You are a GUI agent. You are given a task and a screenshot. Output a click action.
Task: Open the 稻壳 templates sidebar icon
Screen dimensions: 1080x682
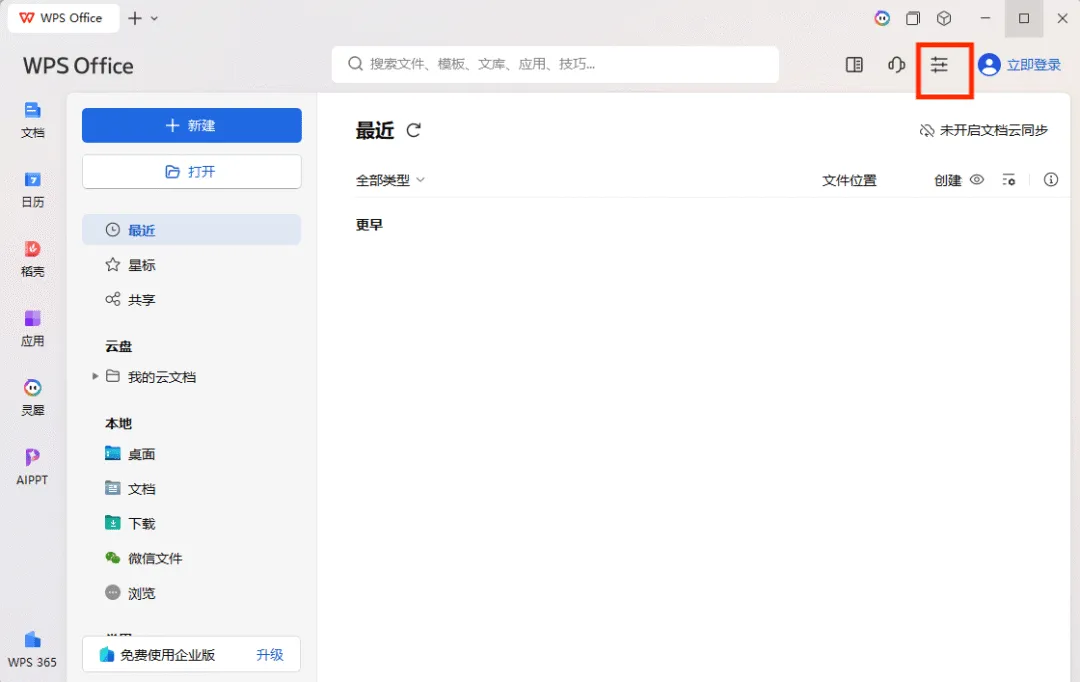pyautogui.click(x=32, y=259)
